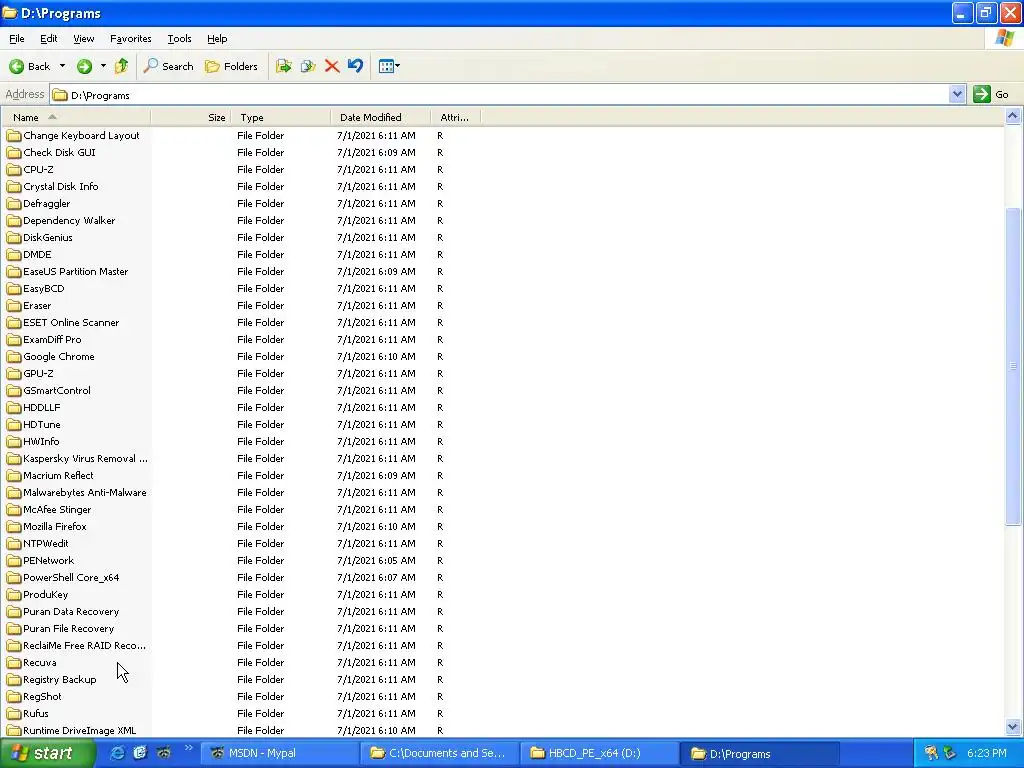Select the EaseUS Partition Master folder icon

(14, 272)
